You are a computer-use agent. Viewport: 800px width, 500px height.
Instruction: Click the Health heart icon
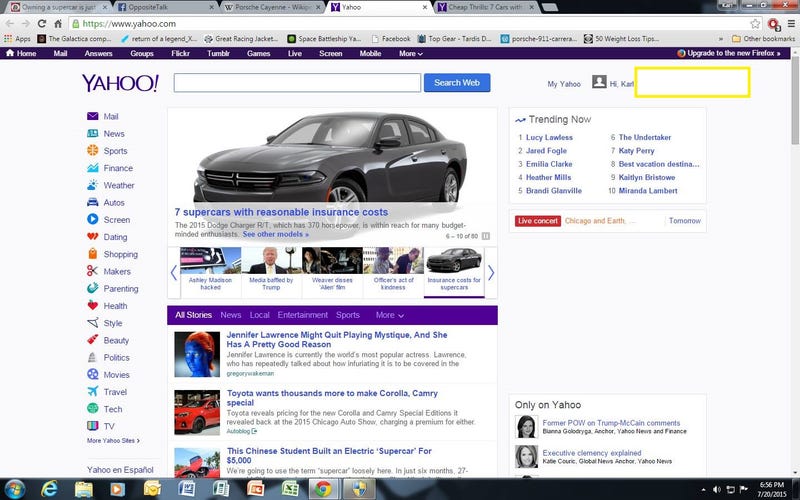click(x=92, y=306)
